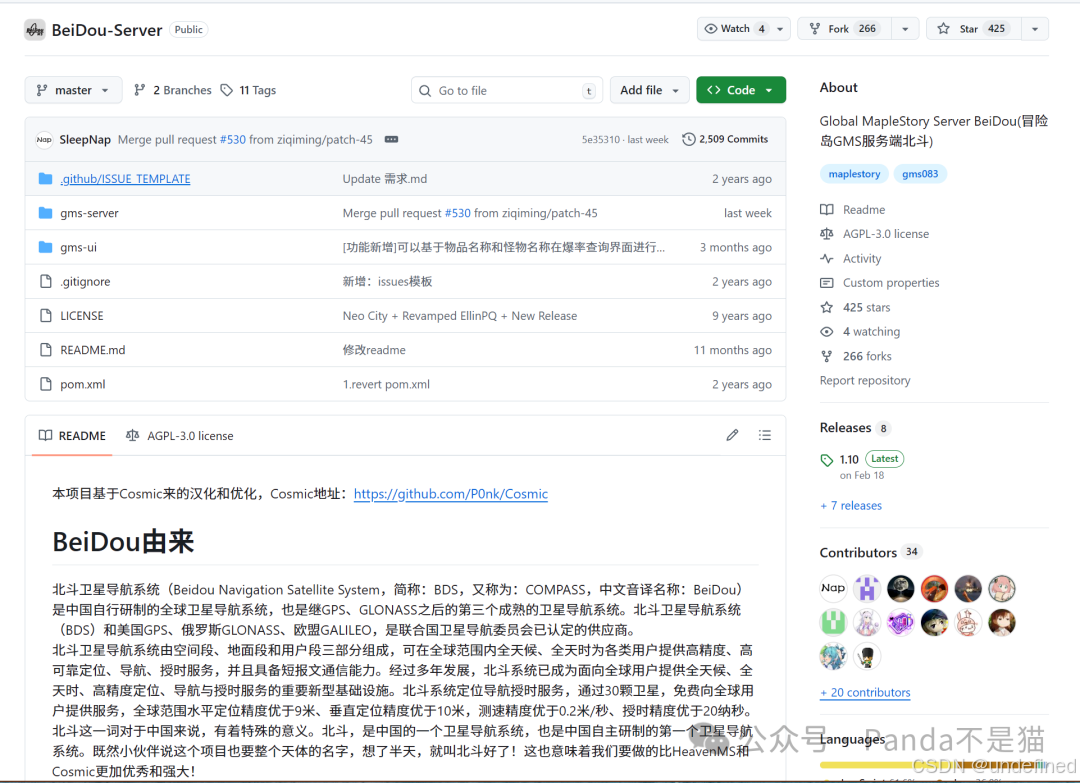Click the BeiDou-Server repository avatar icon
The width and height of the screenshot is (1080, 783).
click(34, 30)
